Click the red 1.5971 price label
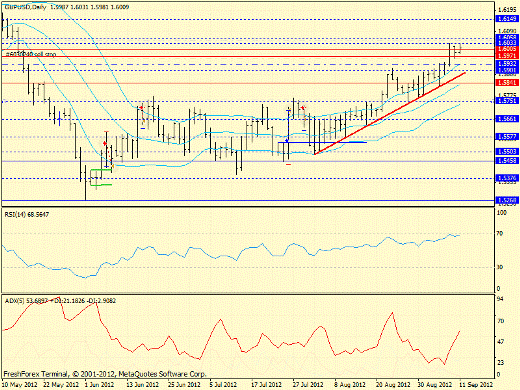 click(x=507, y=56)
